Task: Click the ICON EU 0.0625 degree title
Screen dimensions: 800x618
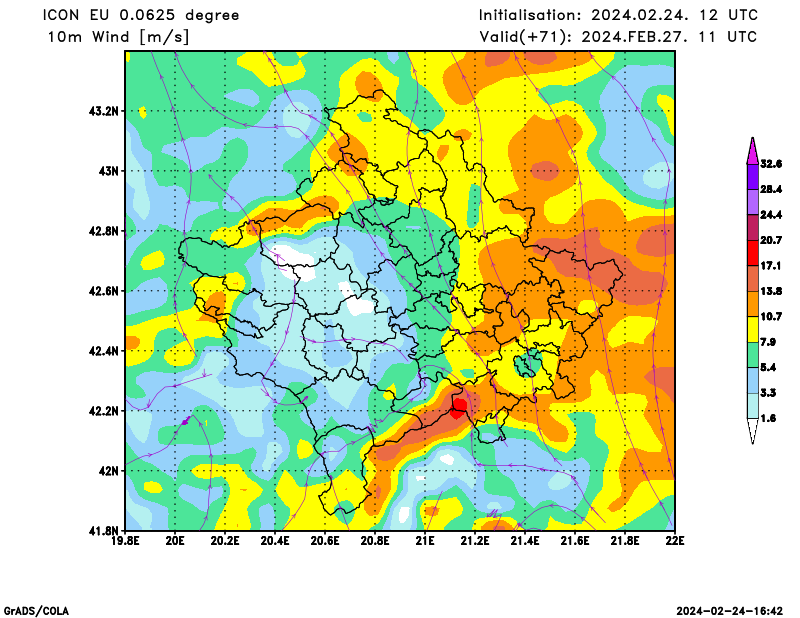Action: click(141, 15)
